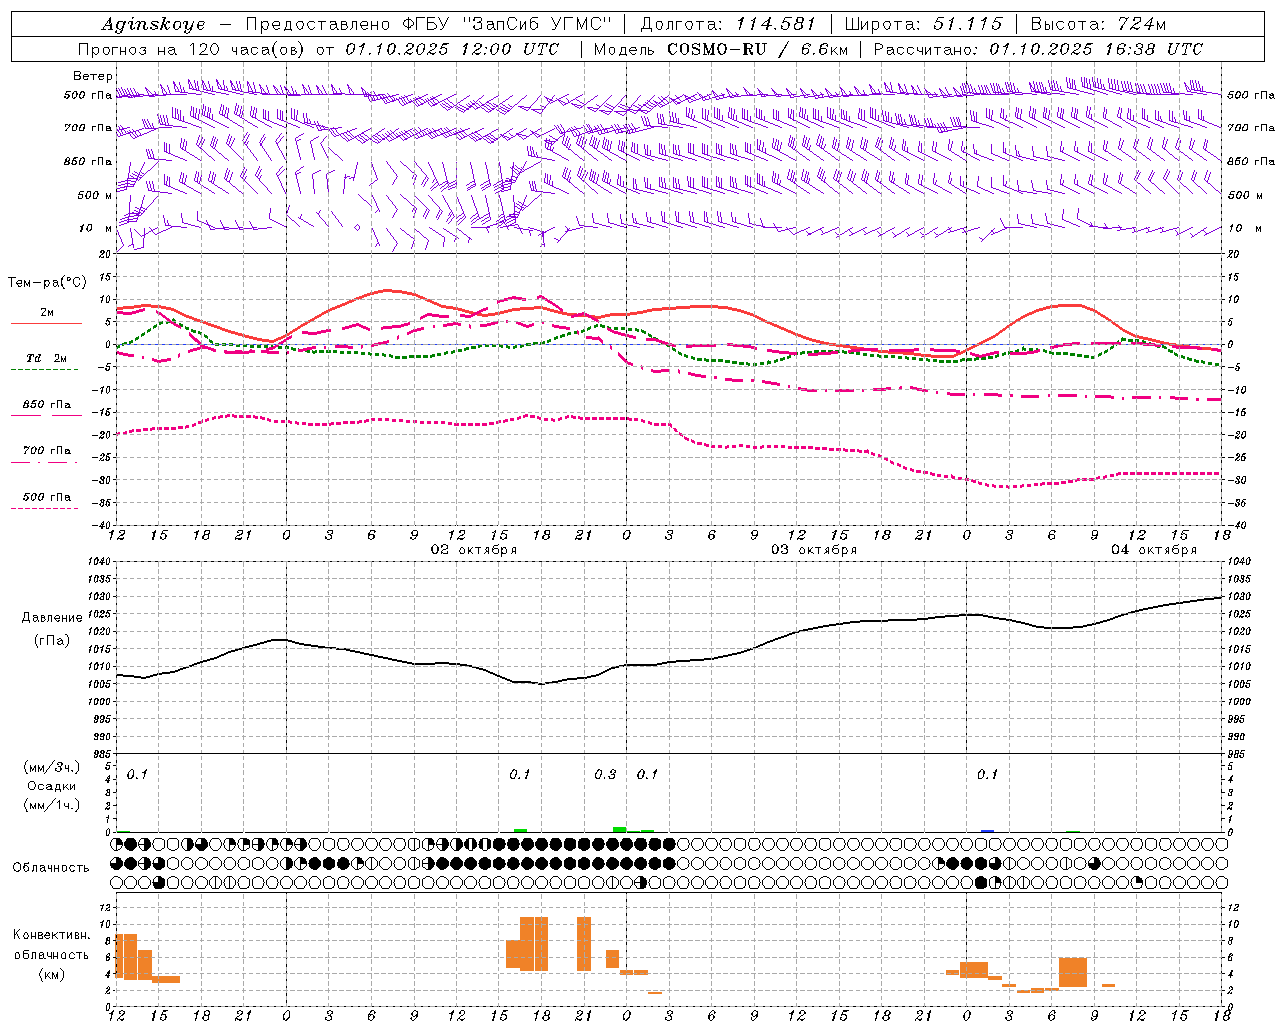This screenshot has height=1024, width=1280.
Task: Select the "Предоставлено ФГБУ ЗапСиб УГМС" text
Action: pos(428,24)
